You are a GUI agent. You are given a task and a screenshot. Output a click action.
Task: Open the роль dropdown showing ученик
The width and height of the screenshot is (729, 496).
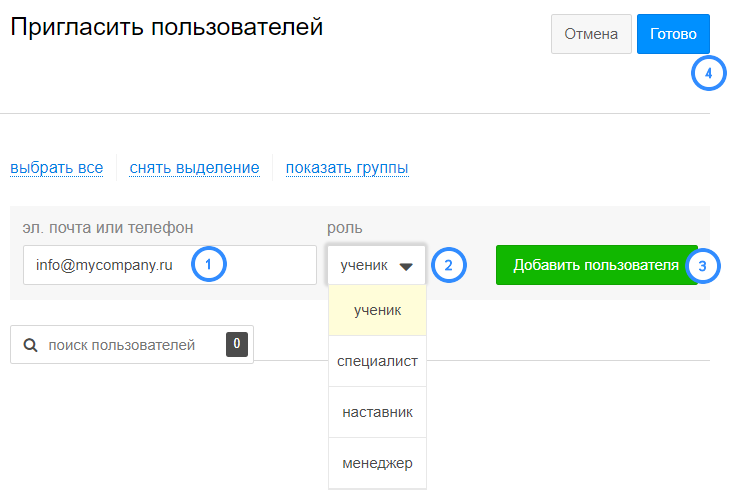(x=377, y=265)
